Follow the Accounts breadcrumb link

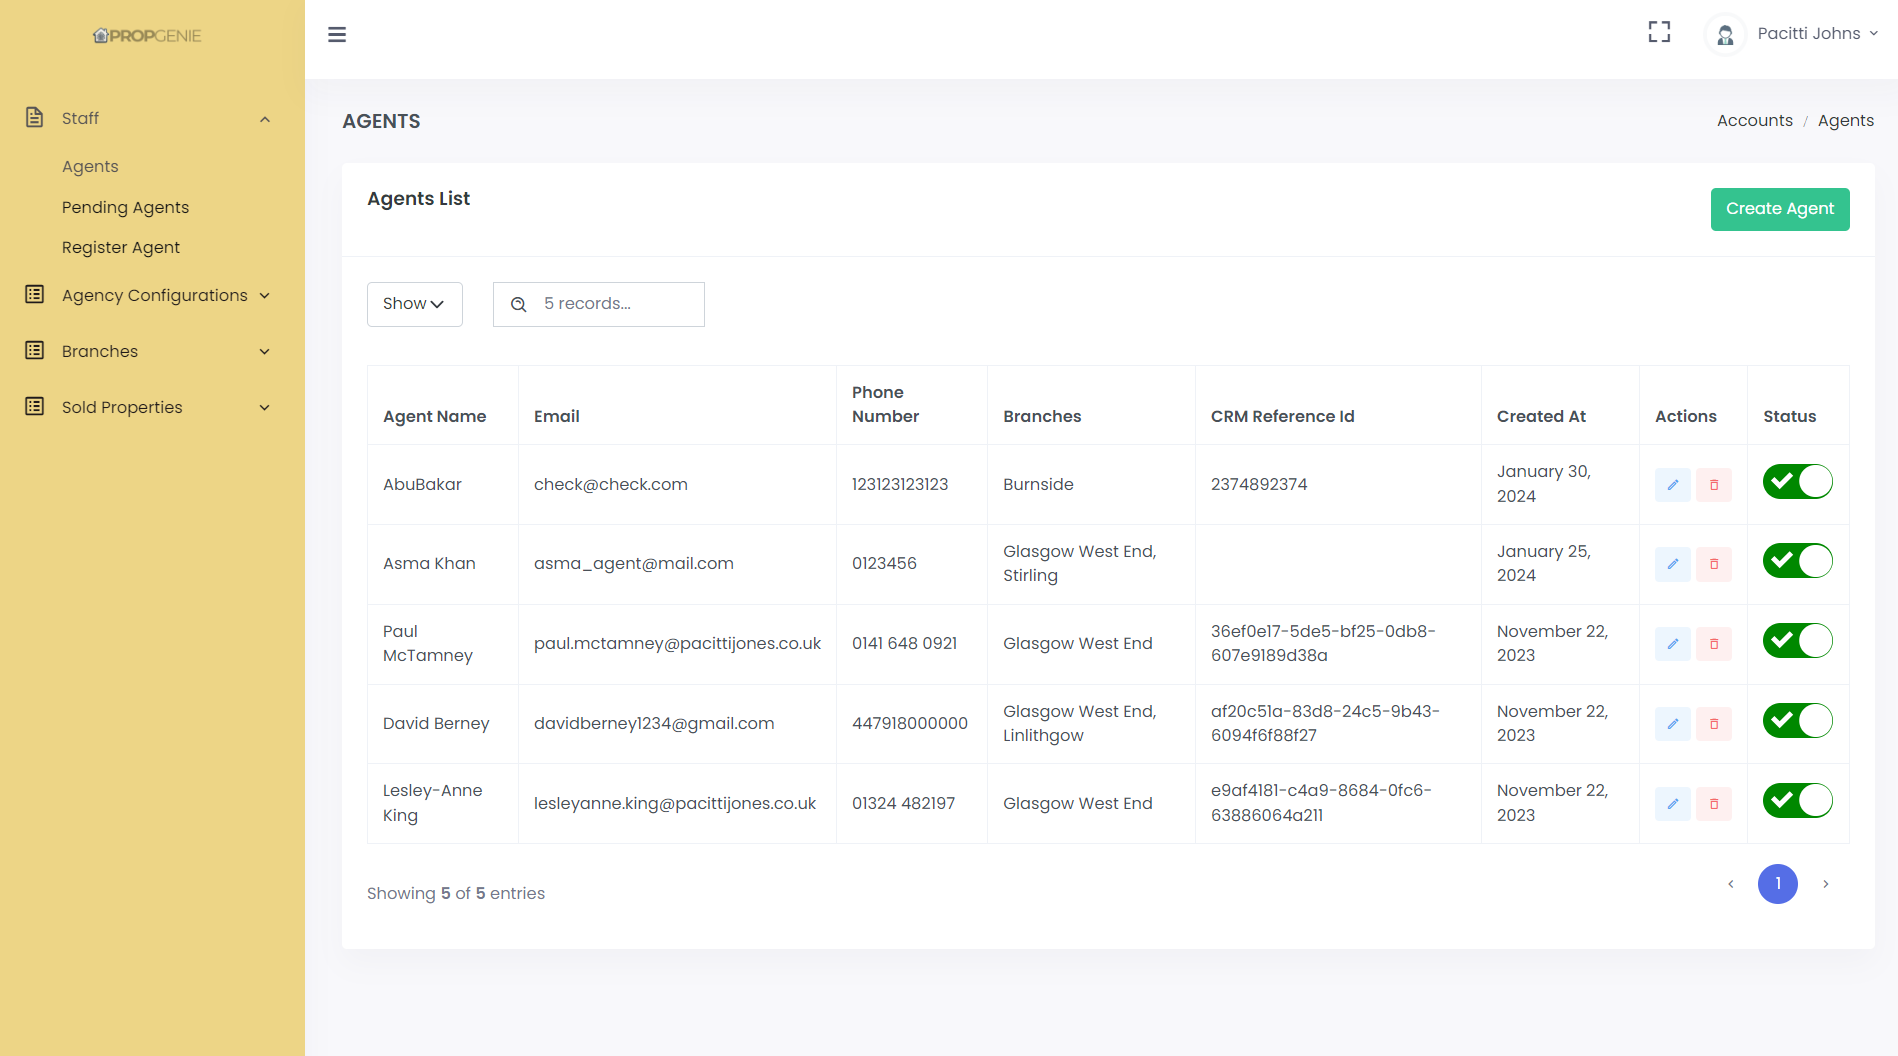1754,120
